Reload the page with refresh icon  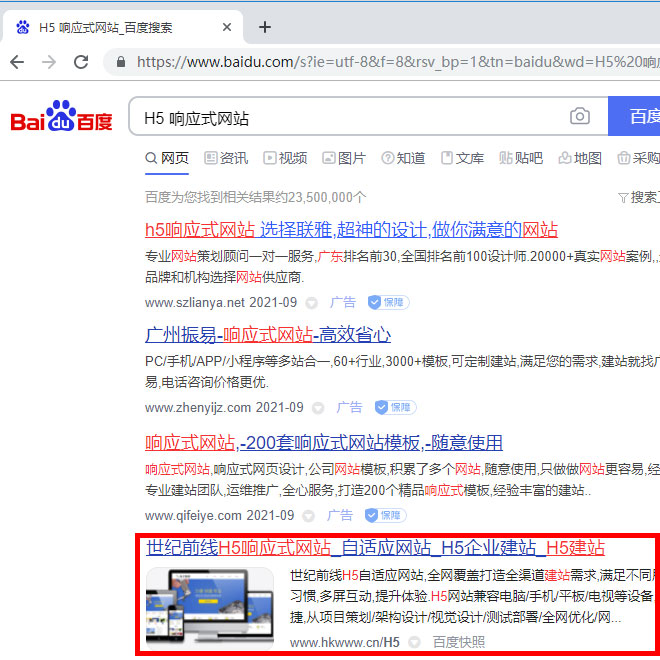[81, 62]
